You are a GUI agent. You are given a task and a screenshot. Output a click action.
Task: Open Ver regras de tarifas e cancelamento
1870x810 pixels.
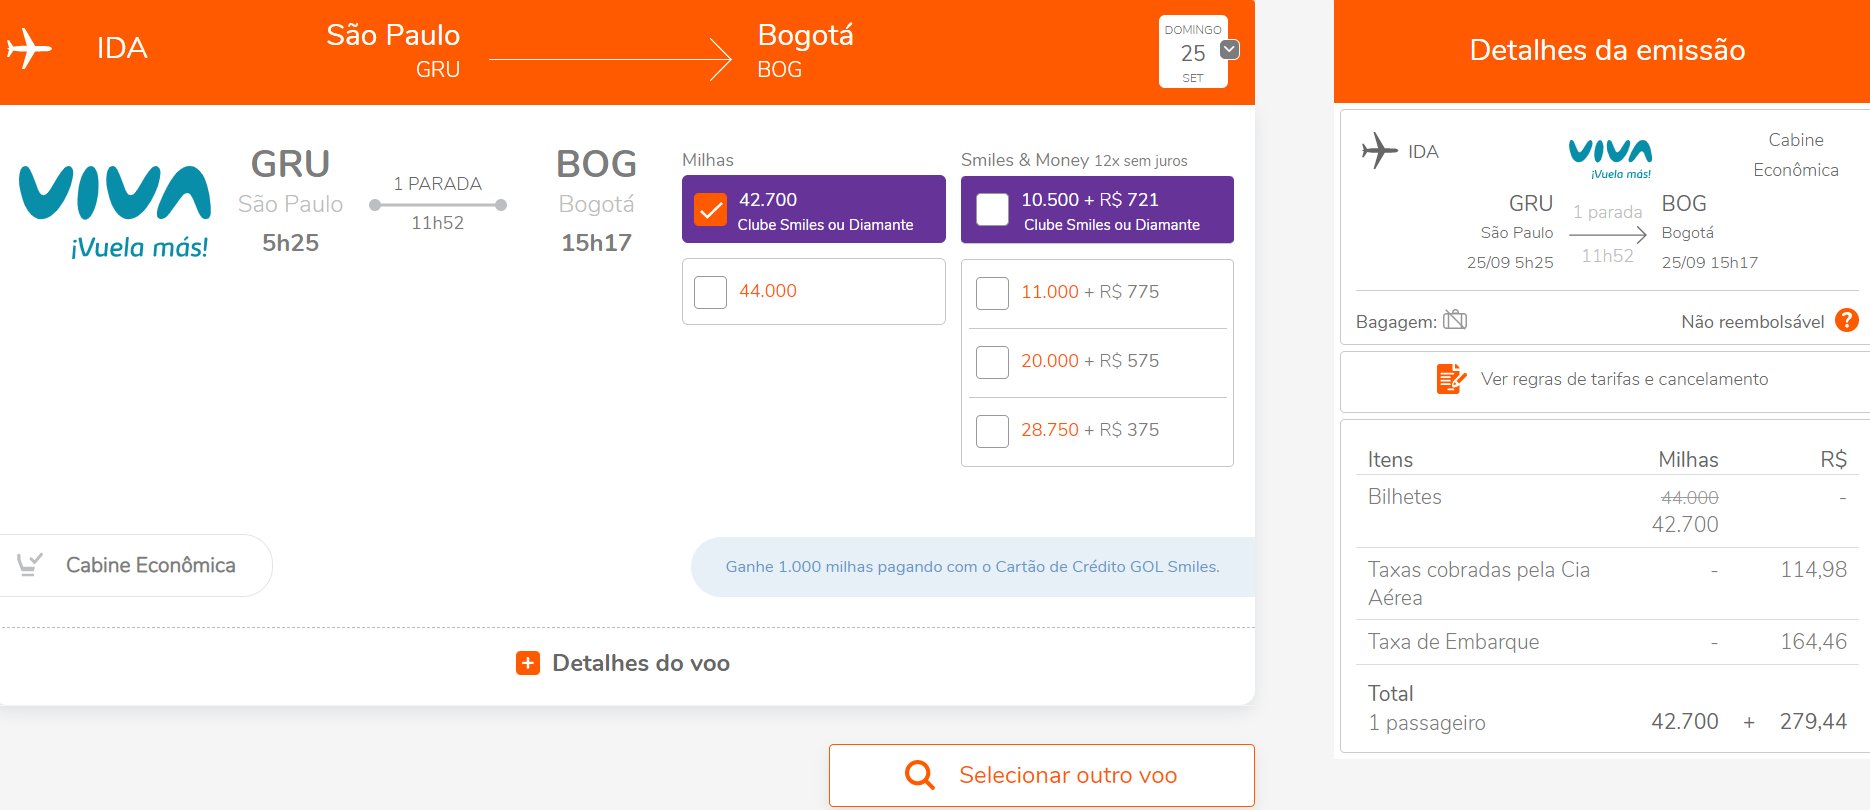[1605, 380]
